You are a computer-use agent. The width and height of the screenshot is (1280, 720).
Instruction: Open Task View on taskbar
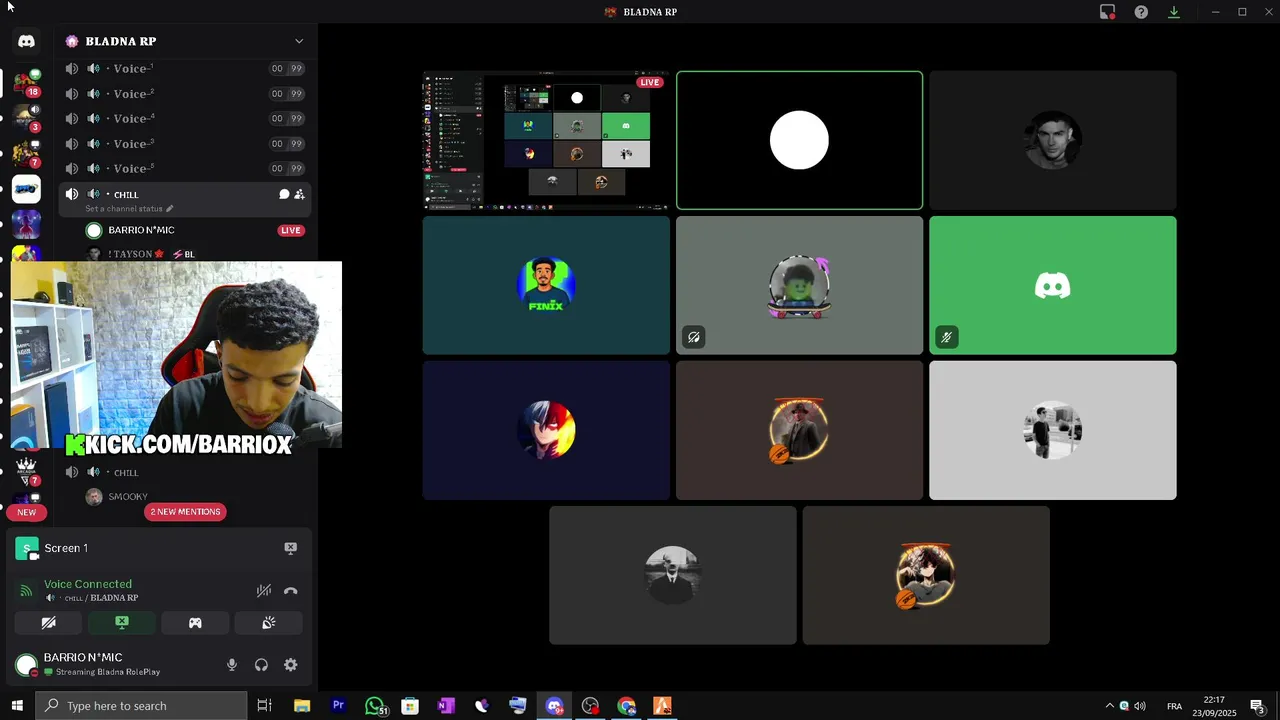pos(264,706)
